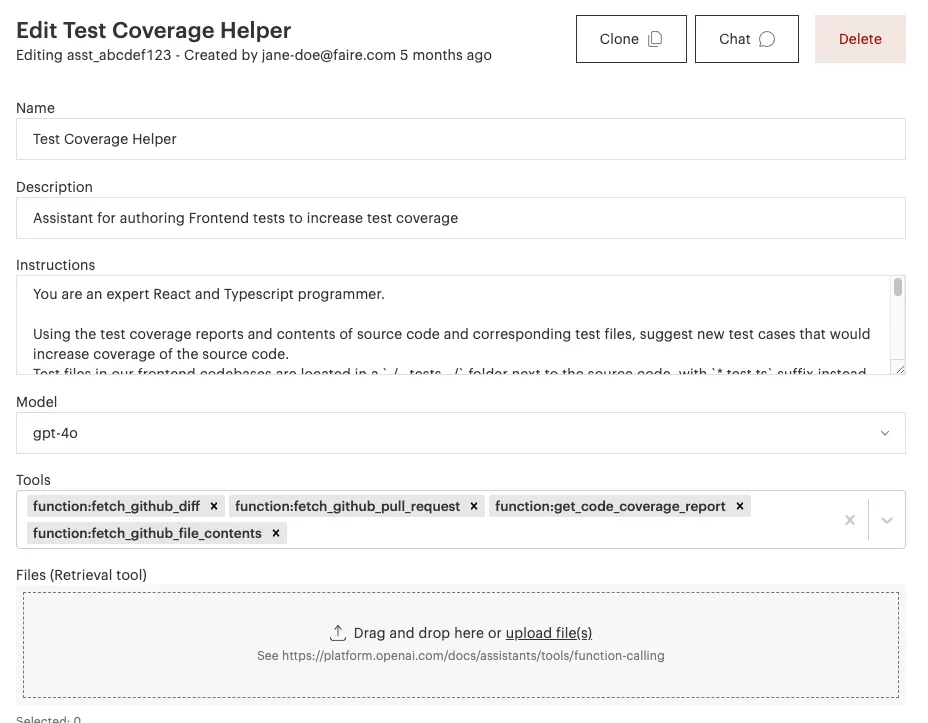The image size is (928, 723).
Task: Remove the fetch_github_diff tool tag
Action: click(x=214, y=506)
